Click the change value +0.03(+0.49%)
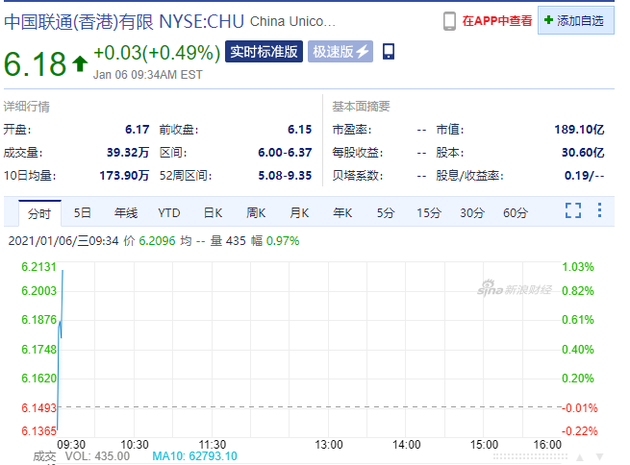The height and width of the screenshot is (465, 630). coord(157,53)
